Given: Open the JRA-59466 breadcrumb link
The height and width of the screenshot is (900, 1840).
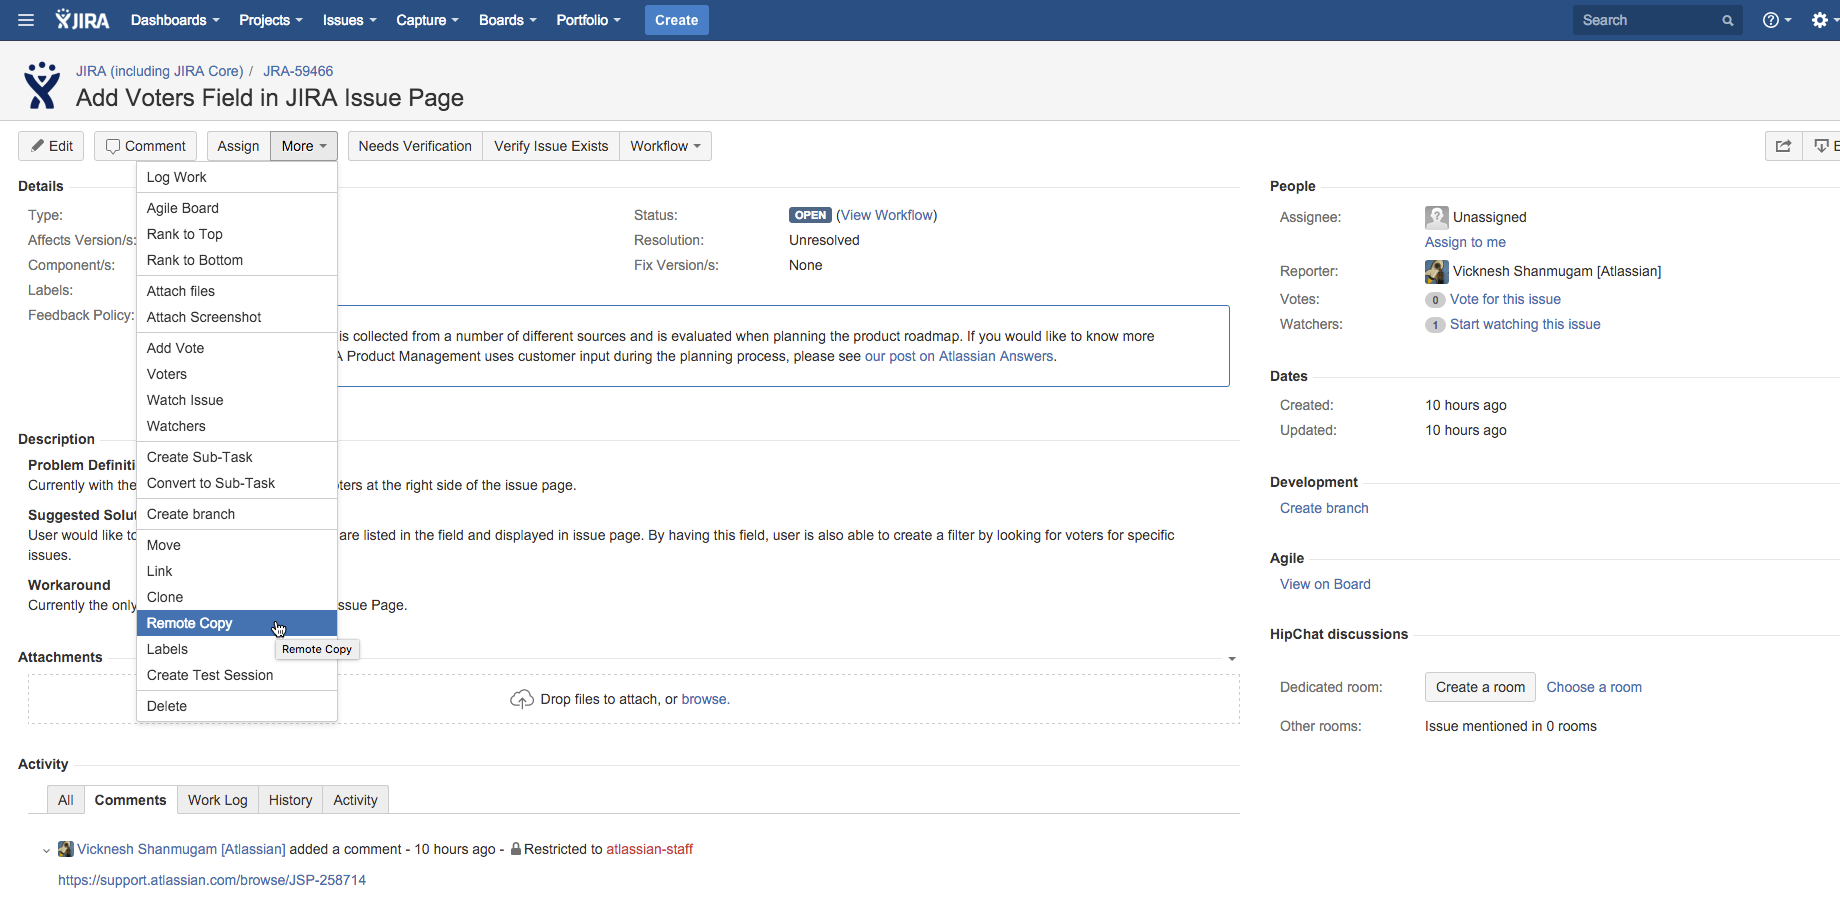Looking at the screenshot, I should click(298, 71).
